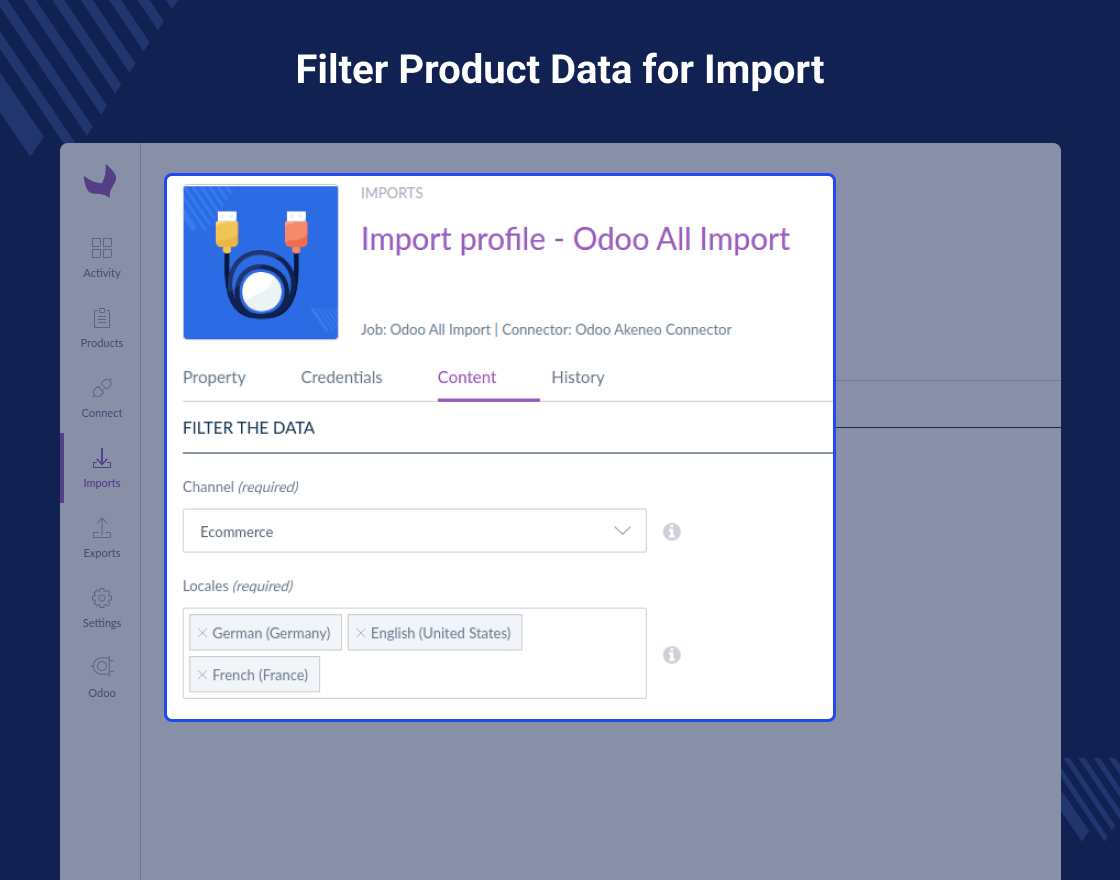Viewport: 1120px width, 880px height.
Task: Show info icon next to Channel
Action: click(x=671, y=531)
